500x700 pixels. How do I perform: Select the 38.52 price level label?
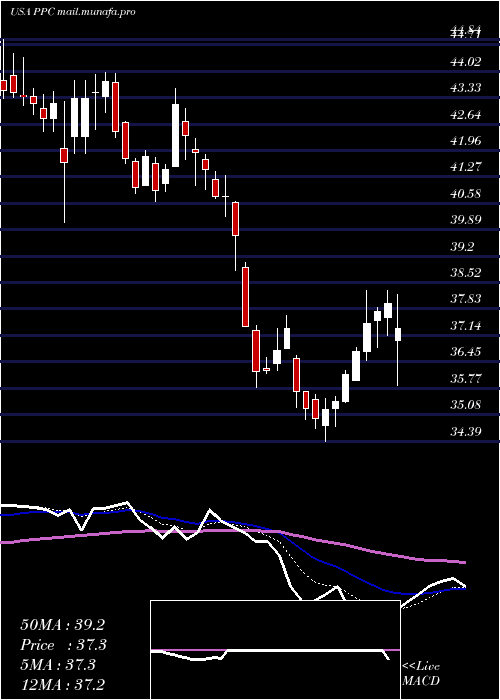pyautogui.click(x=466, y=273)
